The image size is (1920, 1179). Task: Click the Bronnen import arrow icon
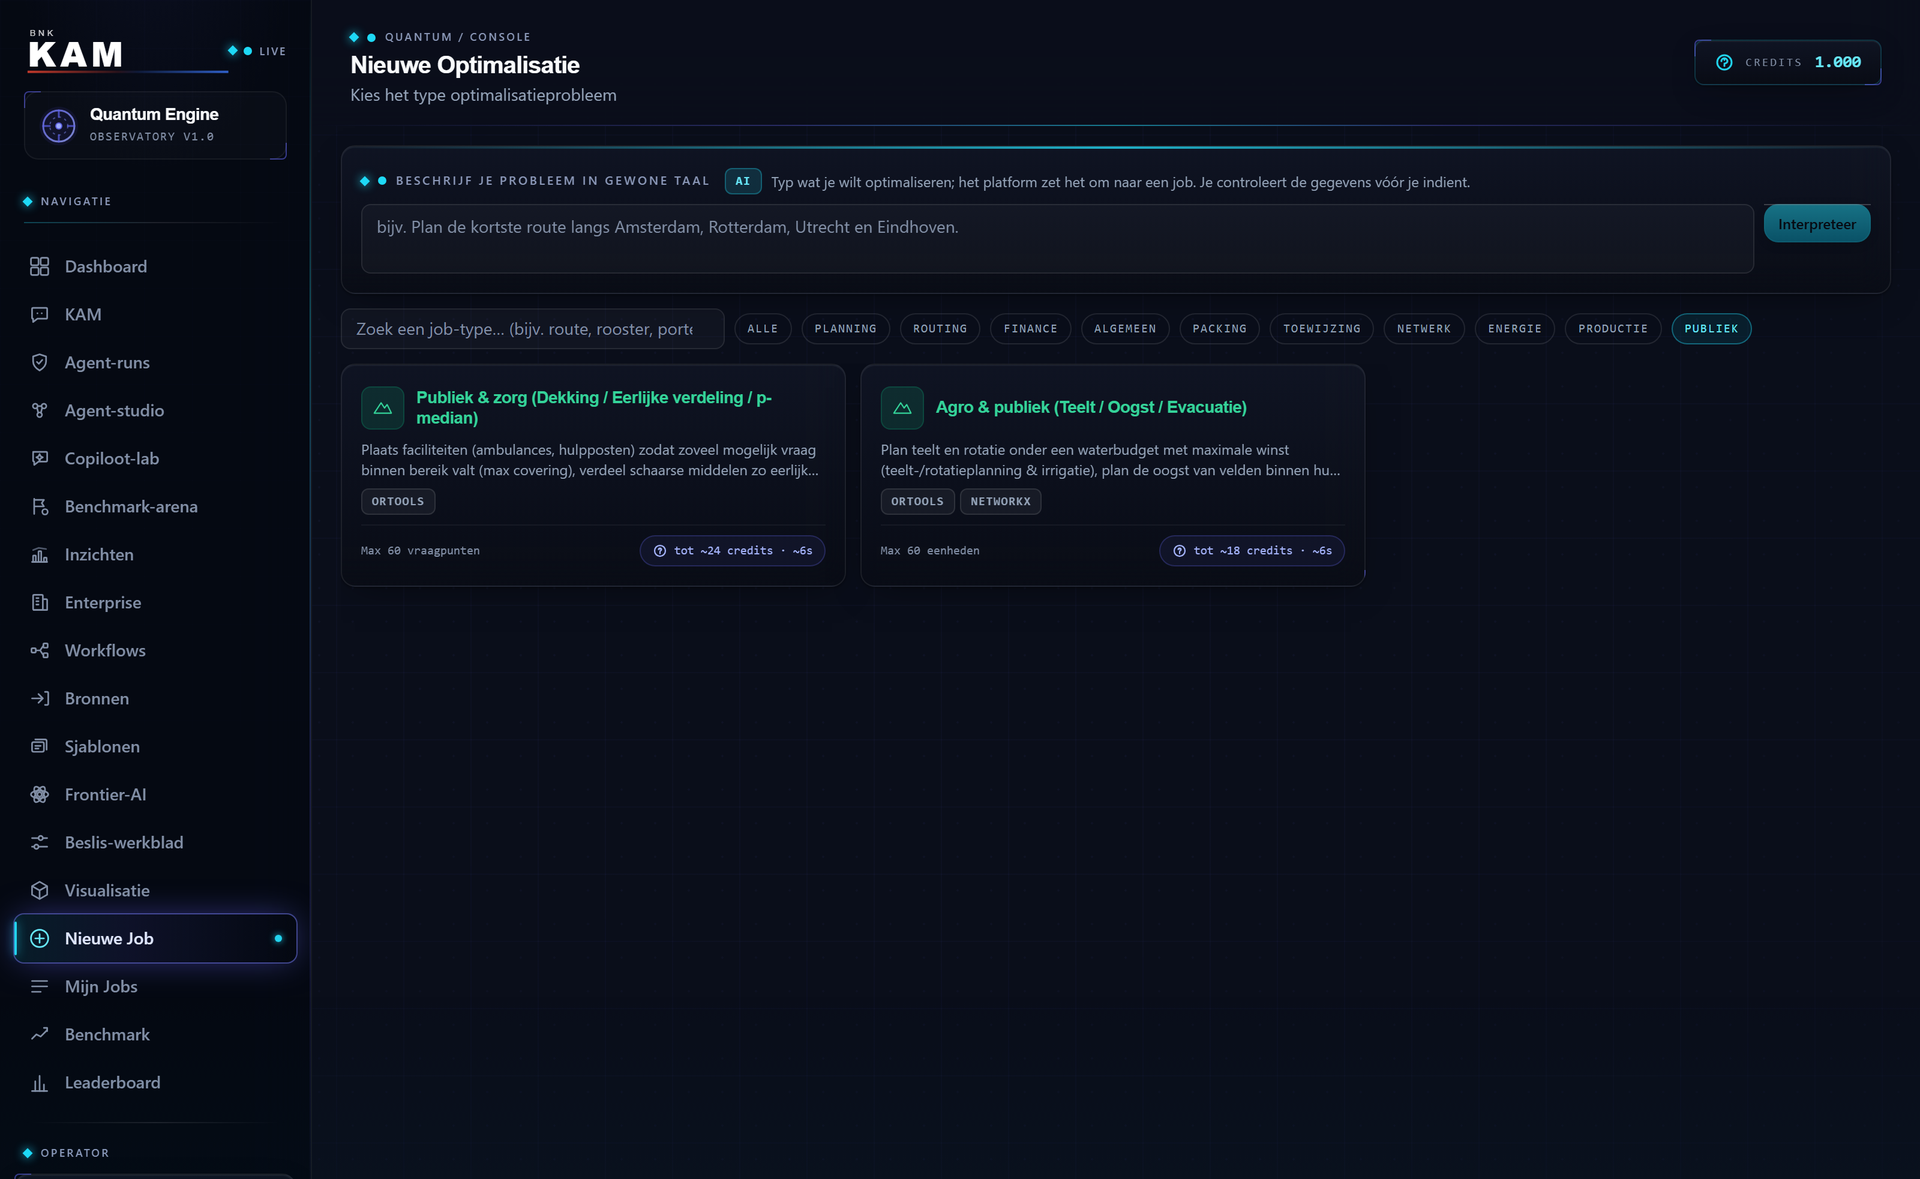(39, 698)
